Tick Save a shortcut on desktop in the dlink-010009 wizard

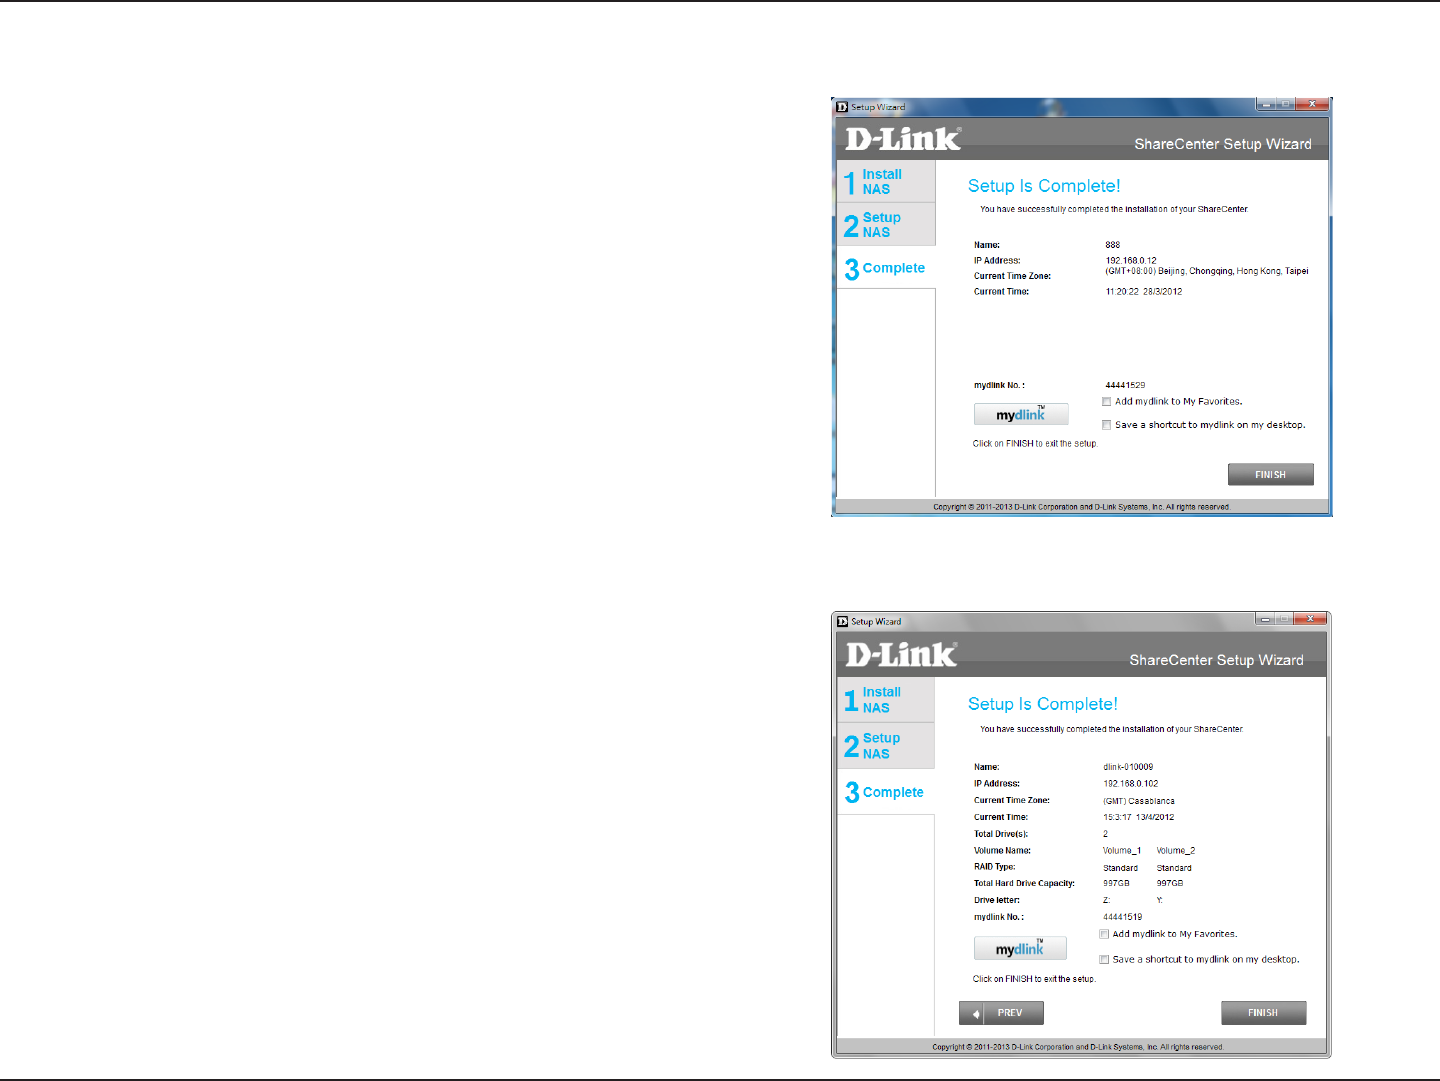coord(1104,959)
